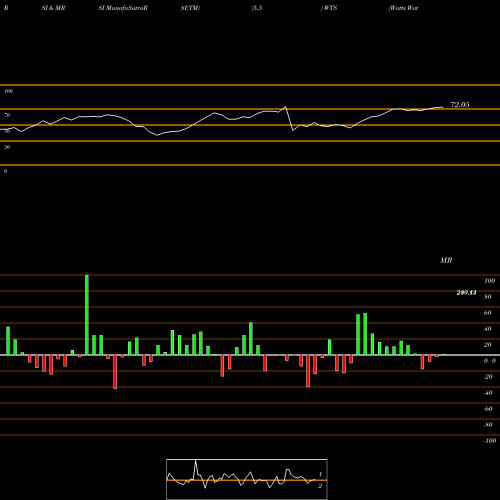The image size is (500, 500).
Task: Click the MR axis label 60
Action: pos(488,313)
